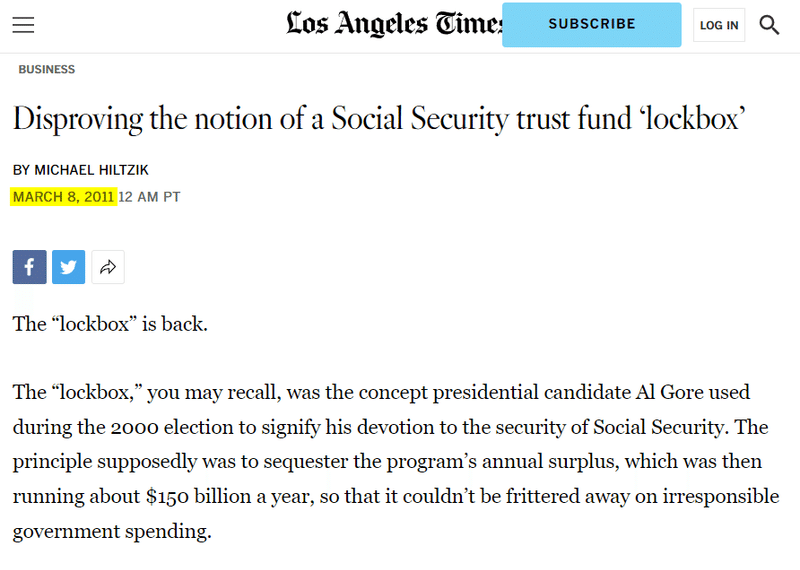
Task: Click the highlighted date March 8, 2011
Action: [64, 197]
